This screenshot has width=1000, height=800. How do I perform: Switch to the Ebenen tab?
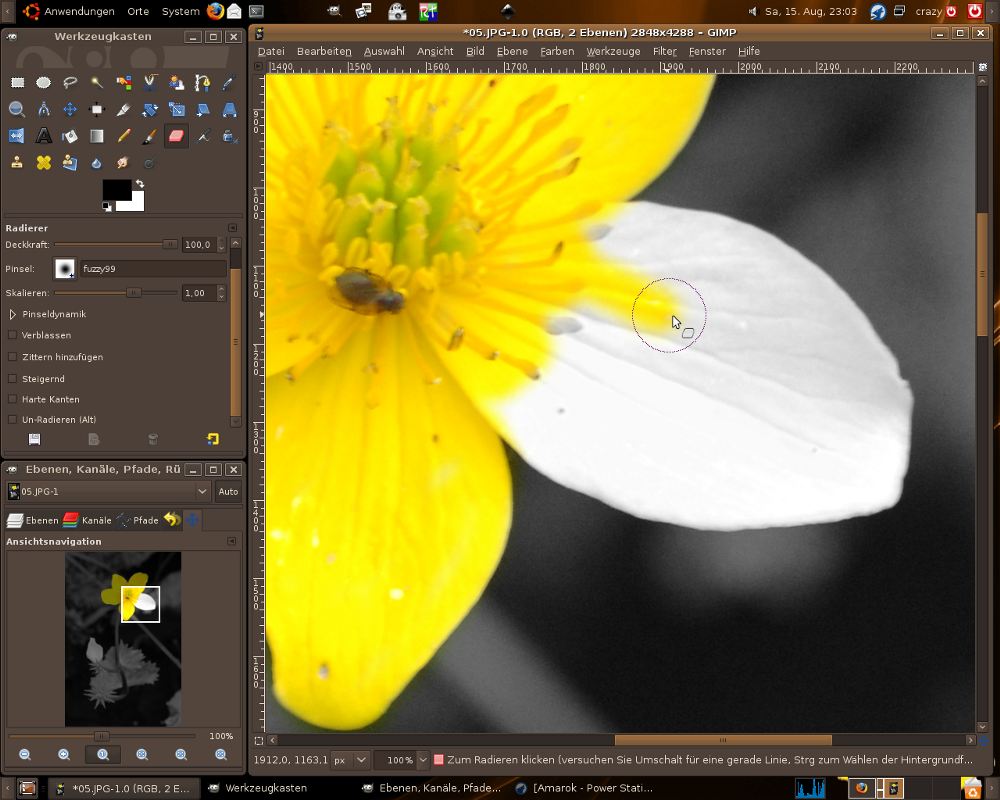pyautogui.click(x=33, y=520)
